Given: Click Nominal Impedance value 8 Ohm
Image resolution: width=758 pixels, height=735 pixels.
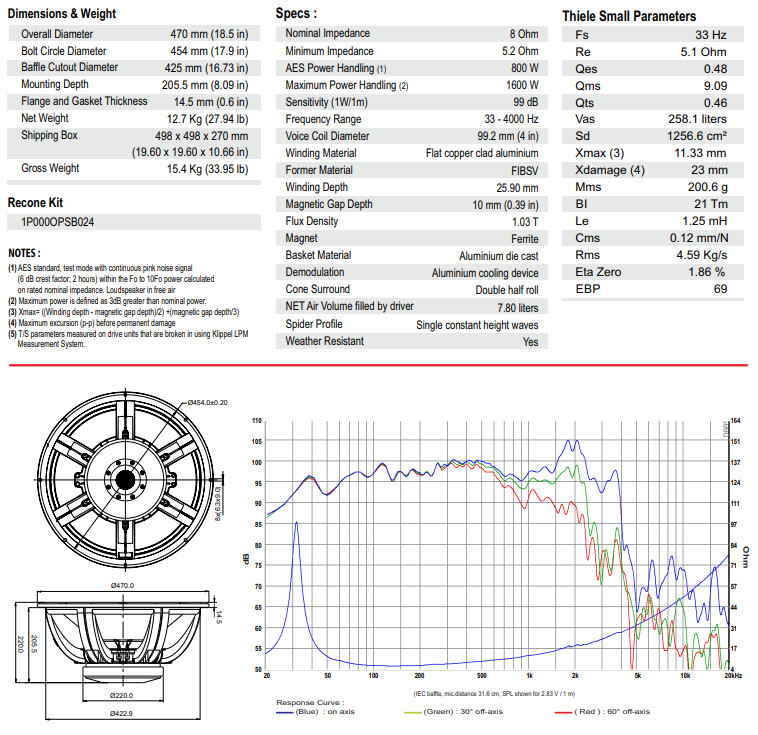Looking at the screenshot, I should [x=524, y=34].
